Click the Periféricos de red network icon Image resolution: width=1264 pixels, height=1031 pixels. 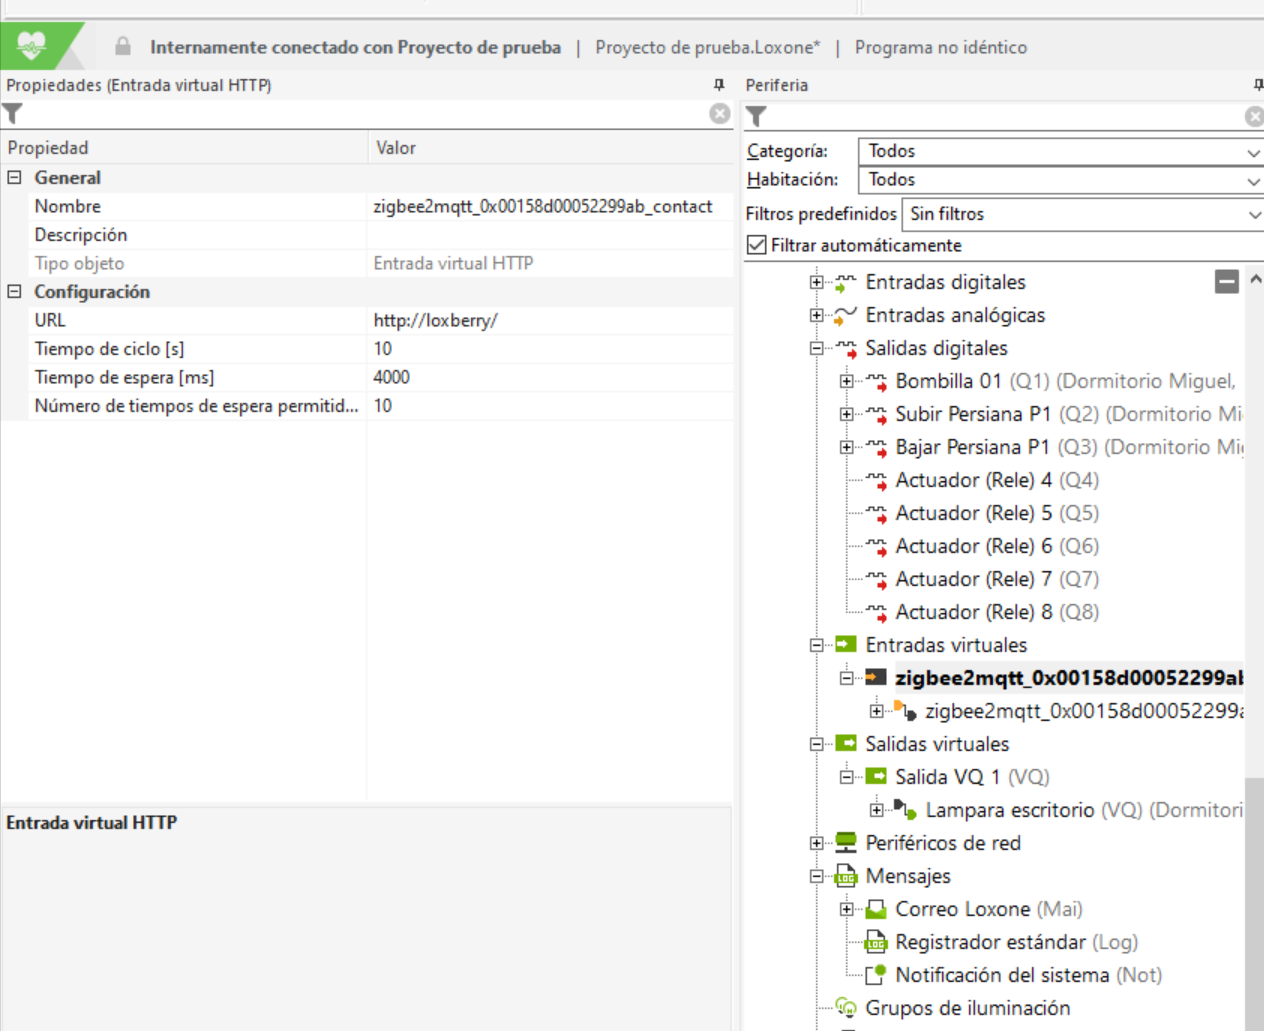(846, 843)
